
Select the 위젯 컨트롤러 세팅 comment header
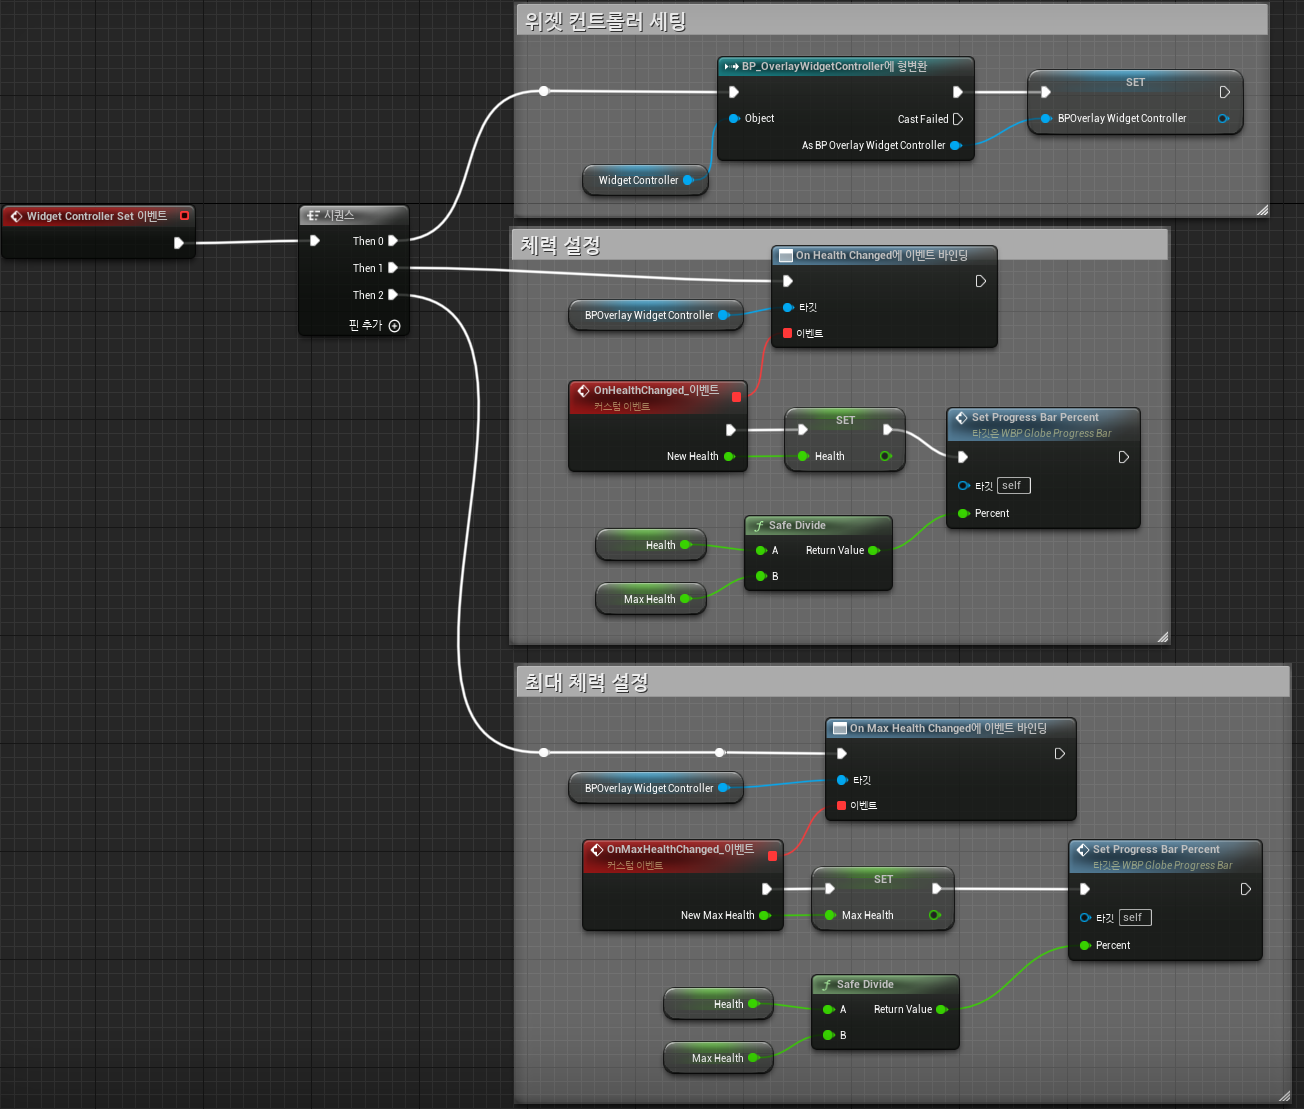[892, 21]
